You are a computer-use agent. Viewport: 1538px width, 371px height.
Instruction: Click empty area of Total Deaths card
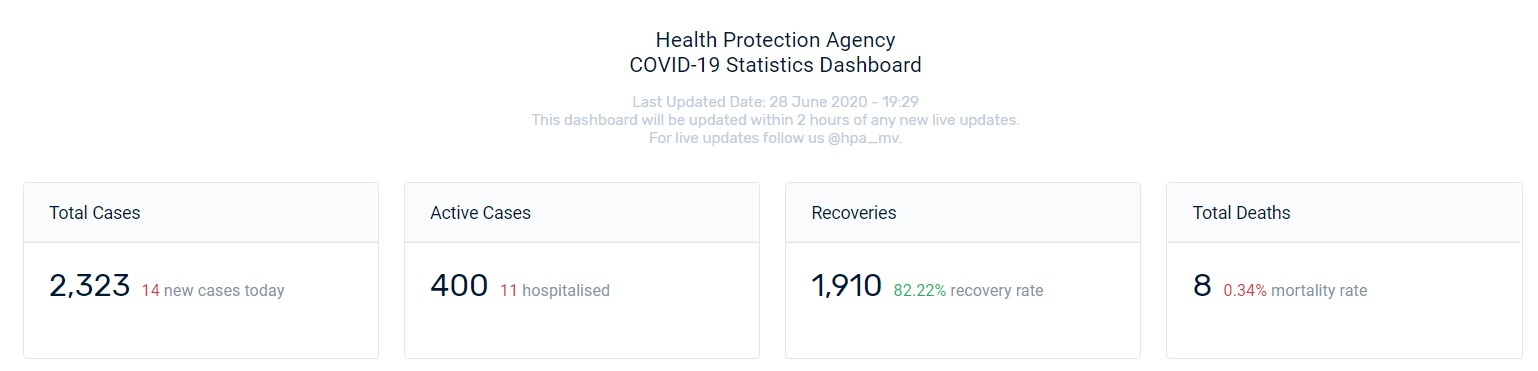[1344, 330]
